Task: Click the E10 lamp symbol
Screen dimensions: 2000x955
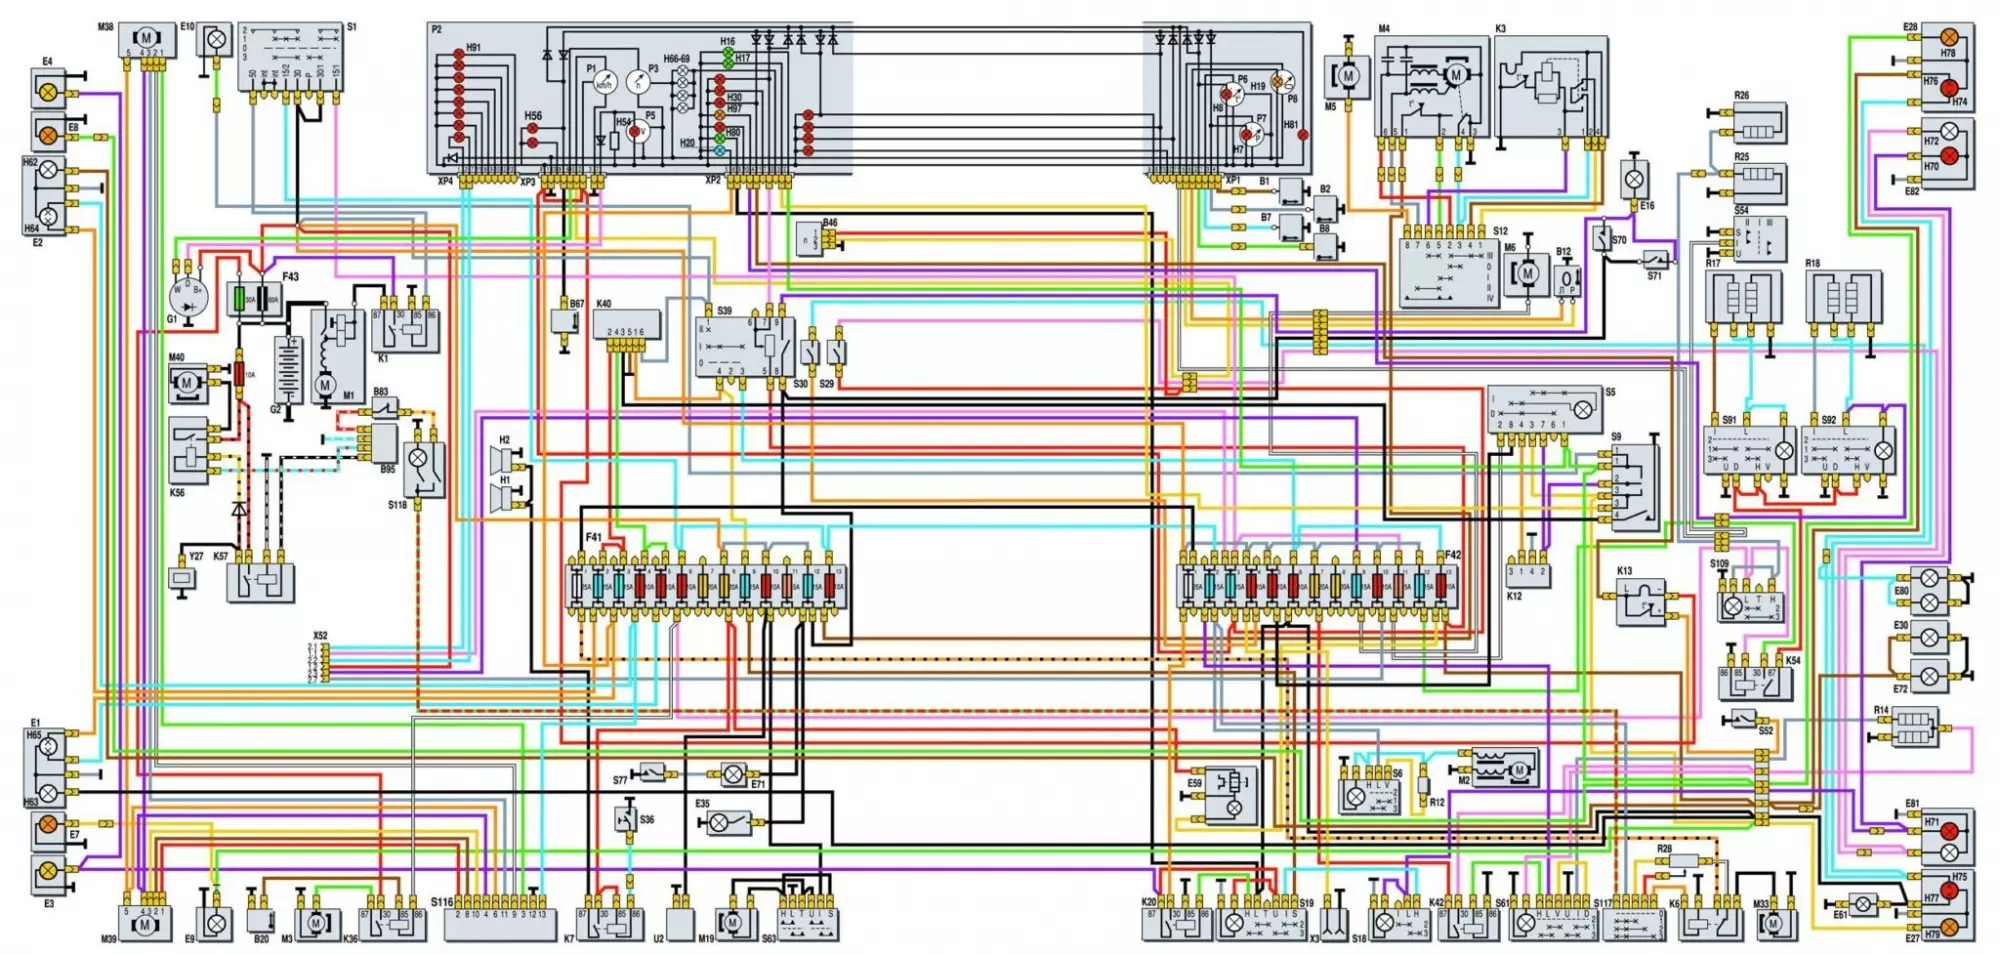Action: [x=215, y=42]
